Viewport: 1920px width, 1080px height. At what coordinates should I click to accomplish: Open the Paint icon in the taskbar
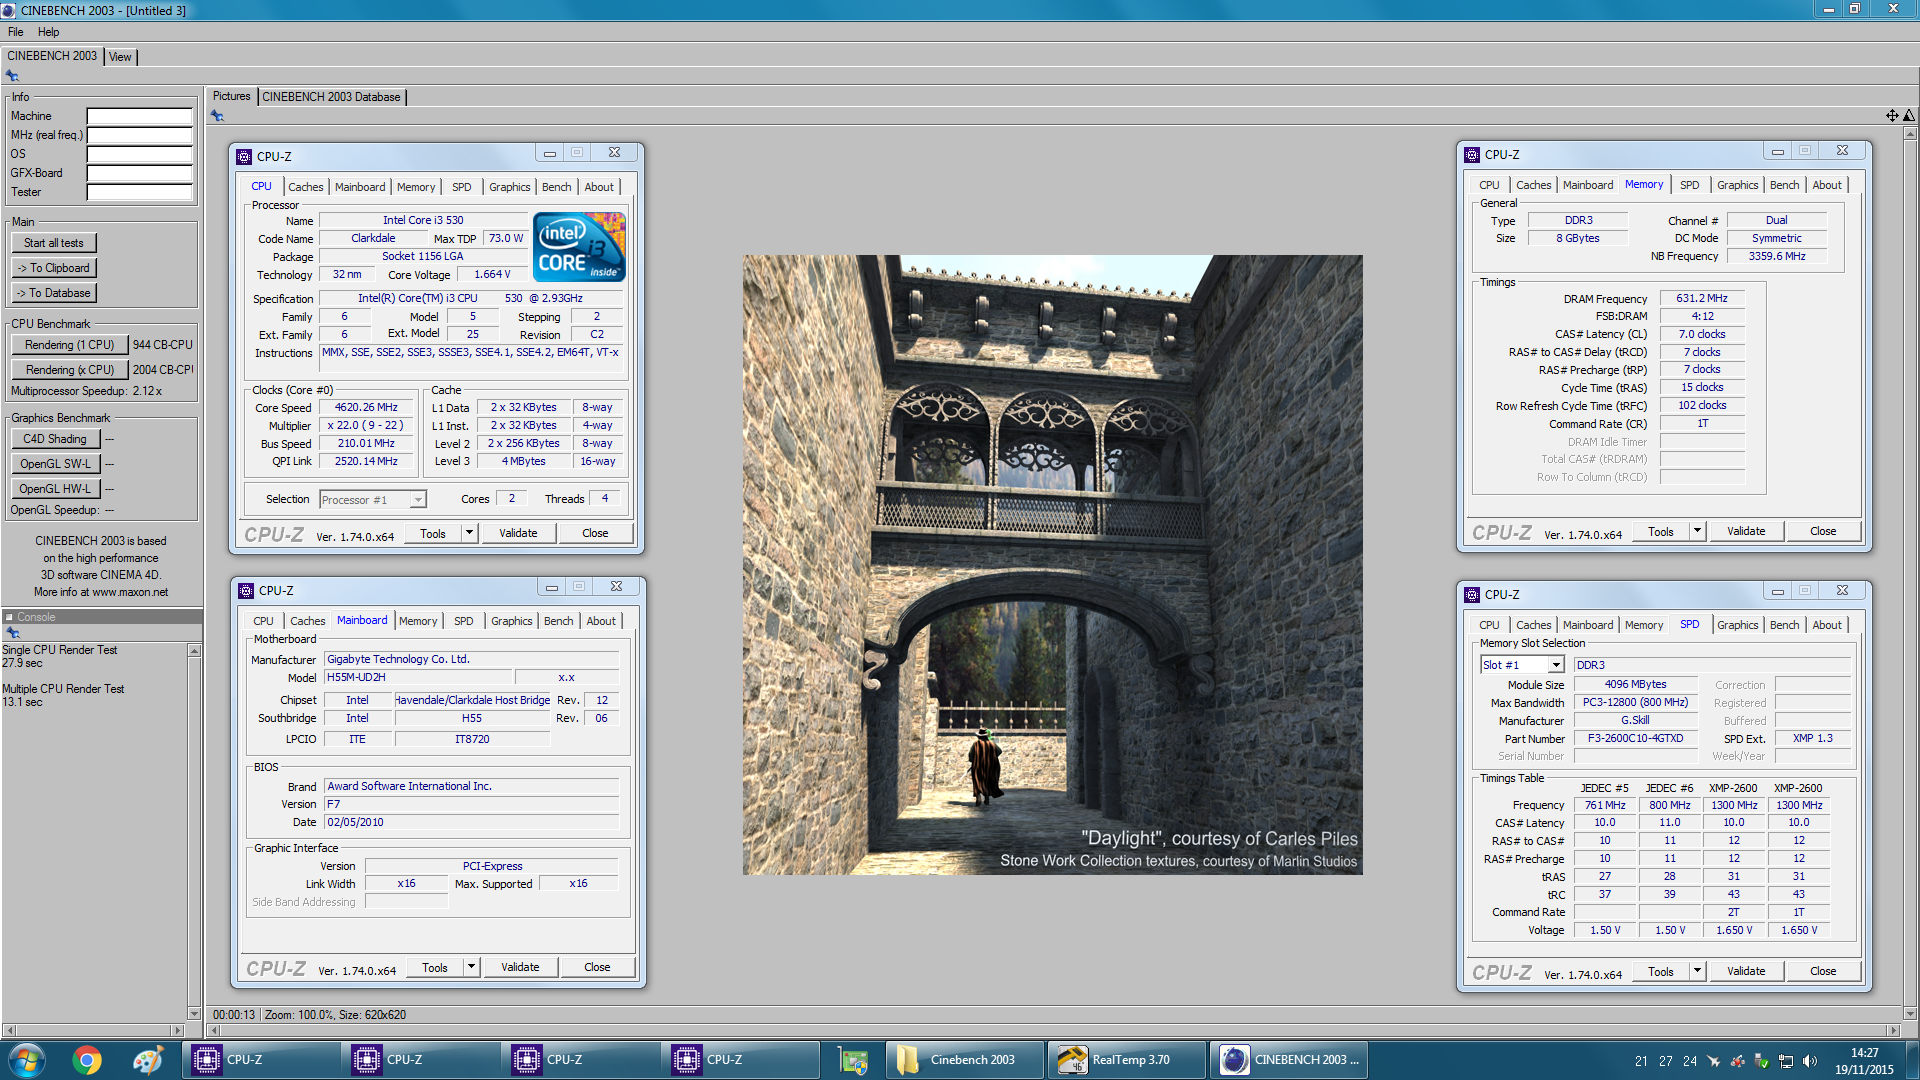[148, 1060]
